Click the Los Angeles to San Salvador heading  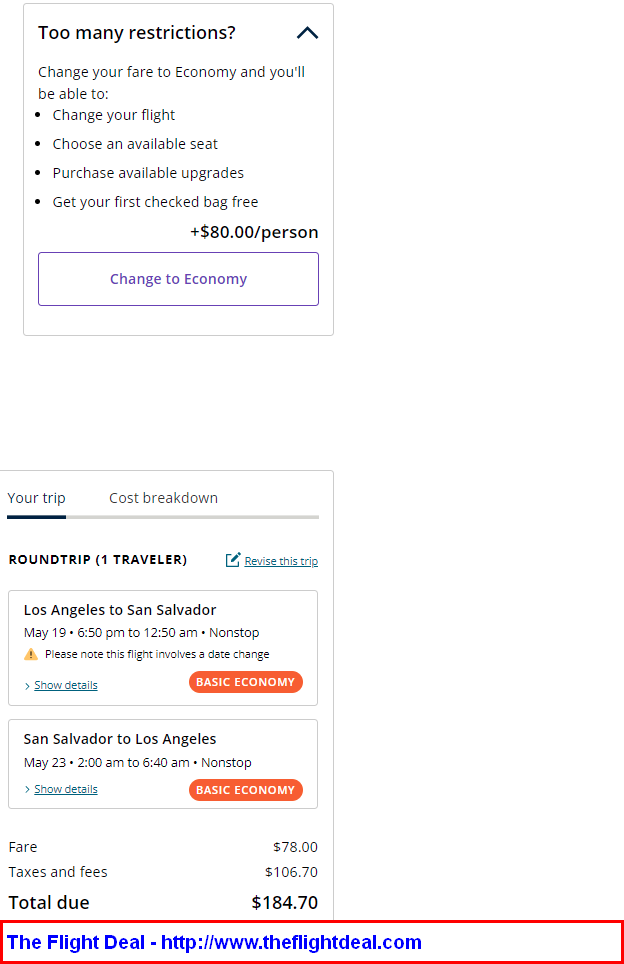[120, 610]
